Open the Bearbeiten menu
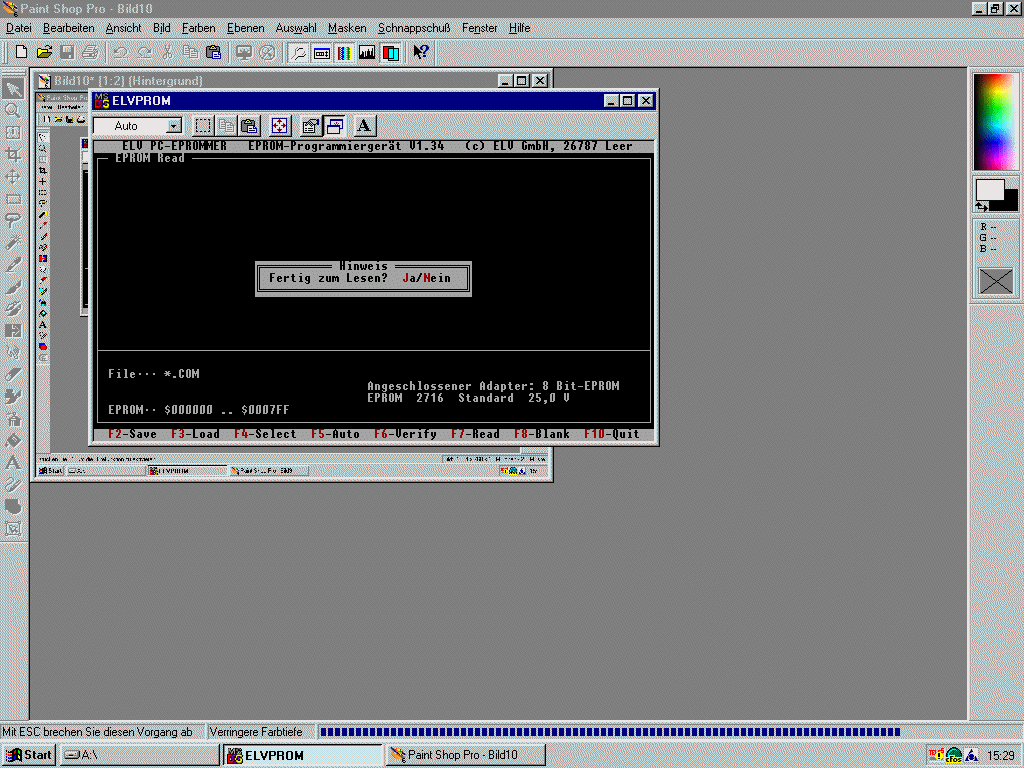The image size is (1024, 768). pos(69,28)
